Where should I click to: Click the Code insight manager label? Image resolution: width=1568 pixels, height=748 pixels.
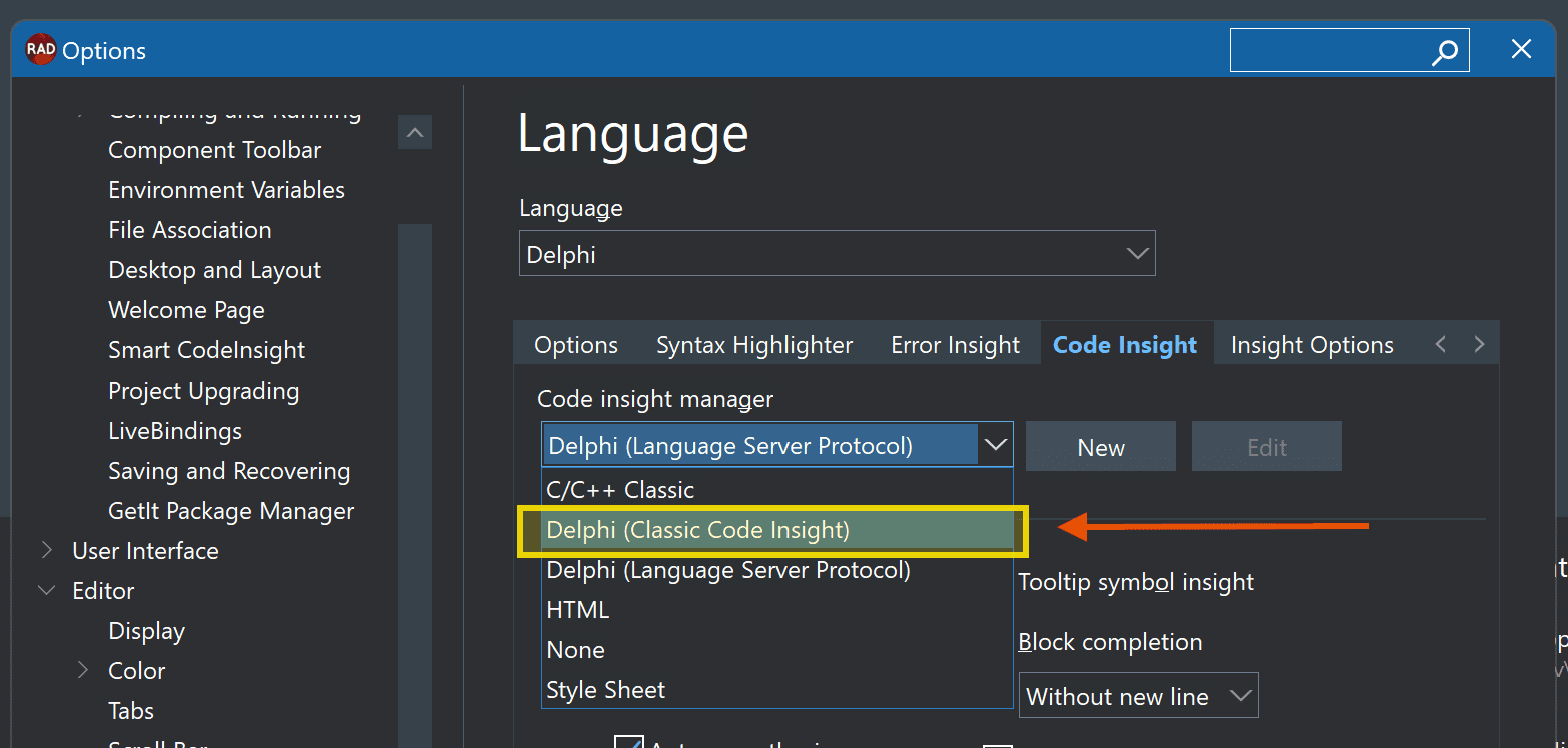(655, 399)
